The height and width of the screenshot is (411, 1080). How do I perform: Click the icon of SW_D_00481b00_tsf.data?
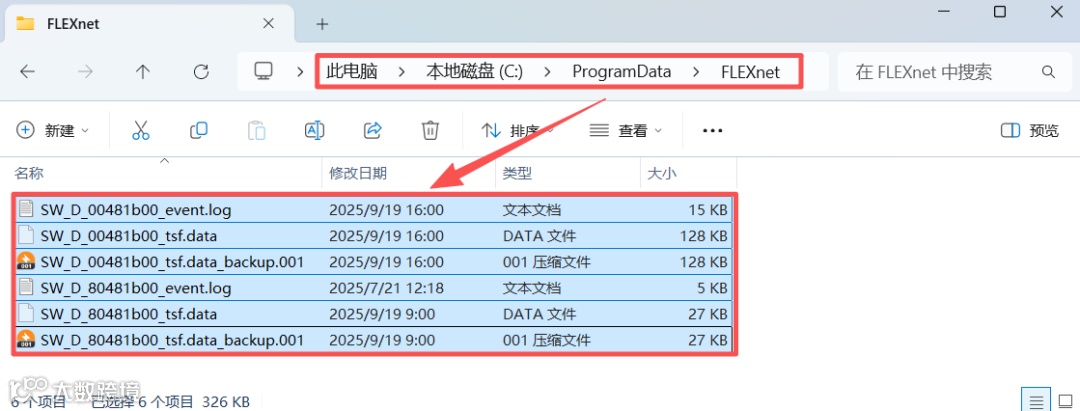26,236
